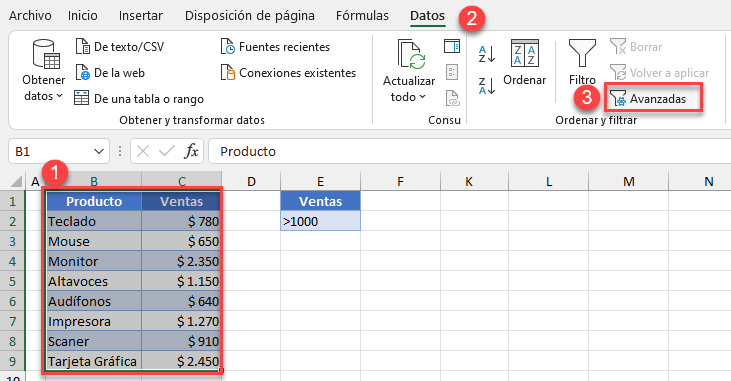The image size is (731, 381).
Task: Select row 2 header
Action: 13,222
